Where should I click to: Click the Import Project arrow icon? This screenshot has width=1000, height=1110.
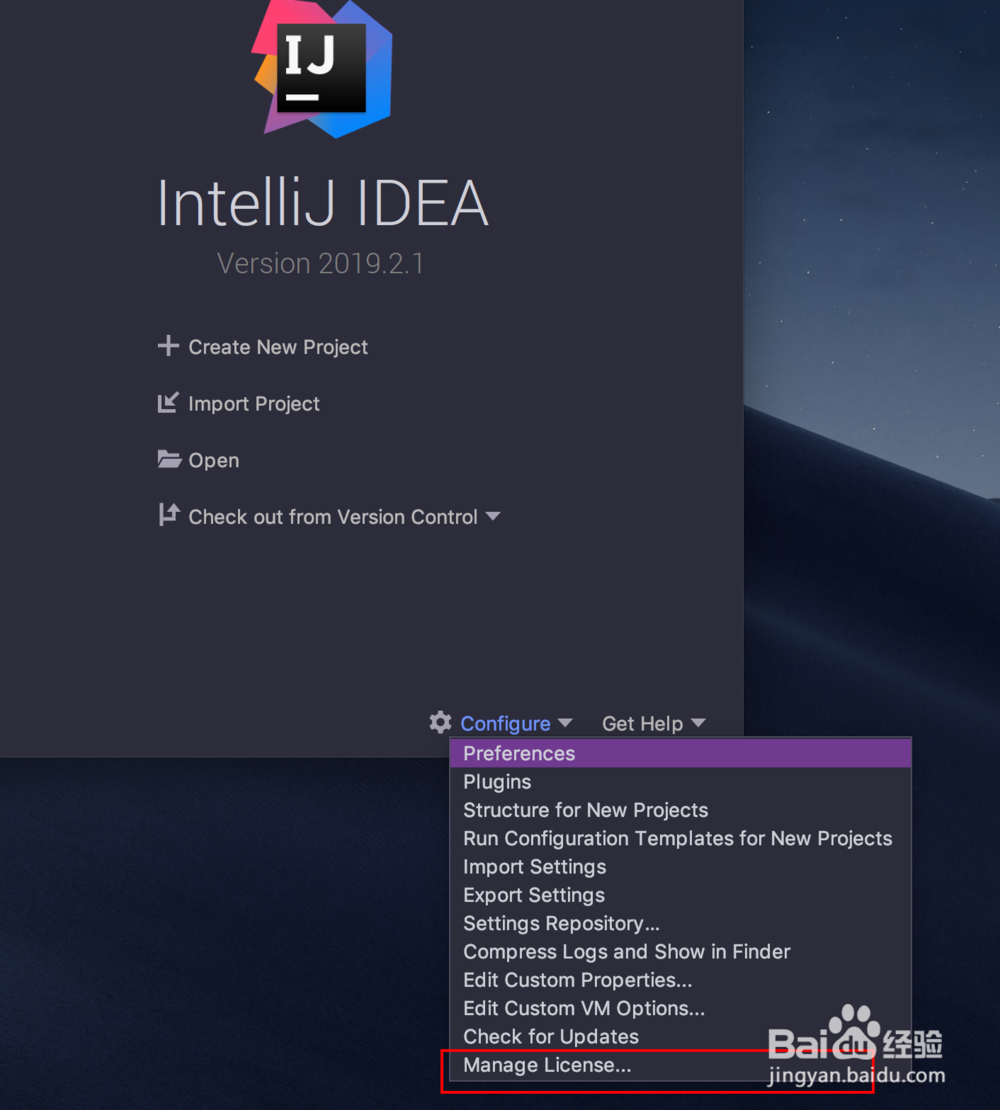(x=168, y=403)
